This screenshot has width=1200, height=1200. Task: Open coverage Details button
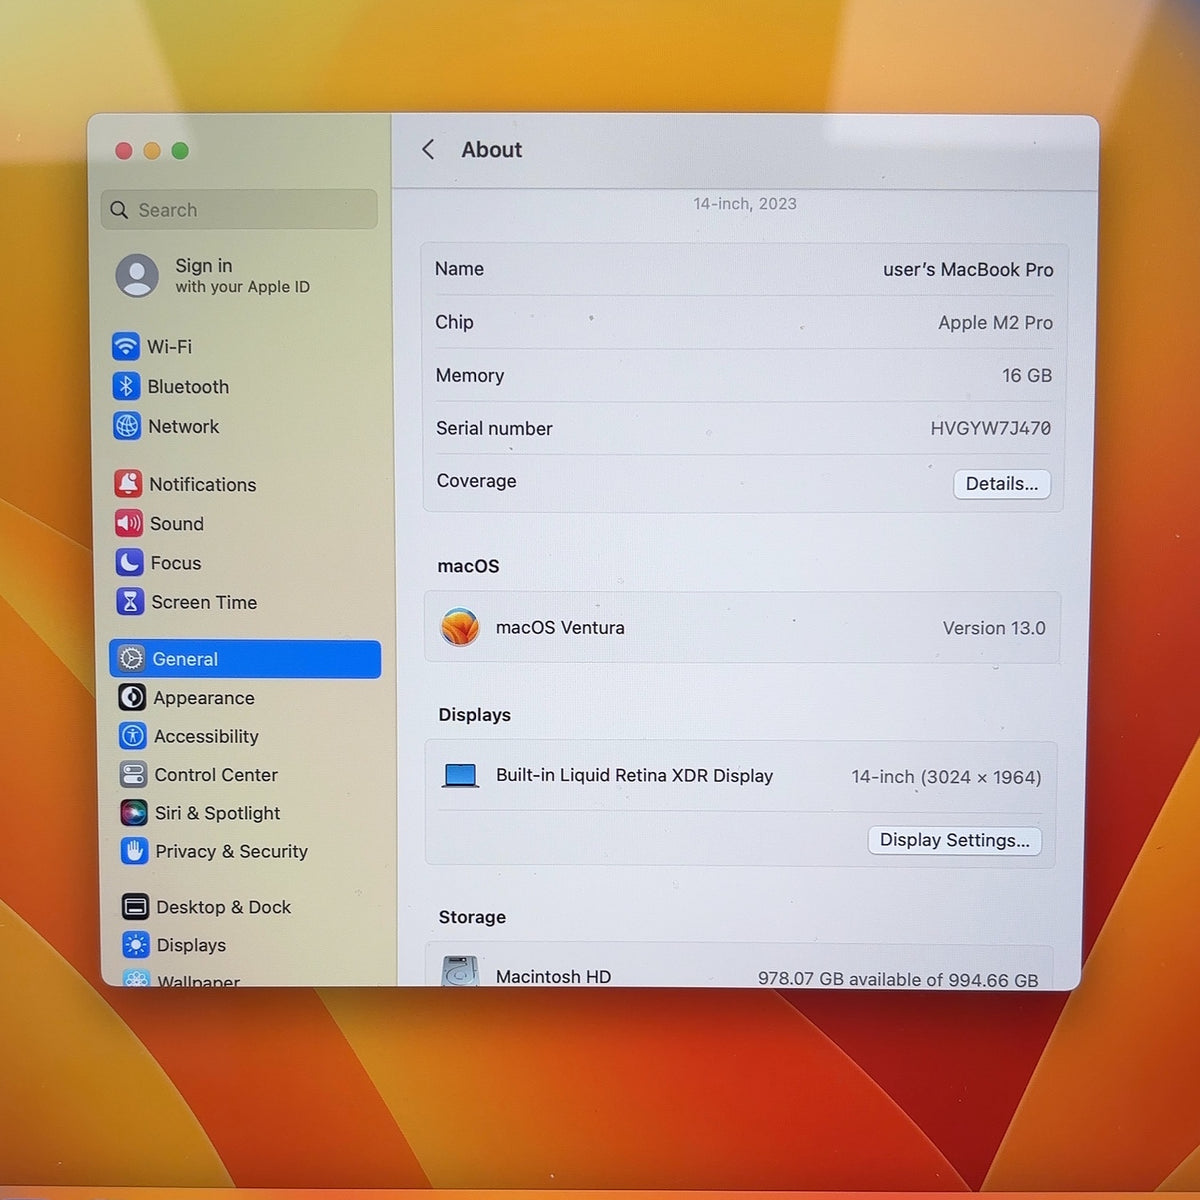[x=1002, y=484]
